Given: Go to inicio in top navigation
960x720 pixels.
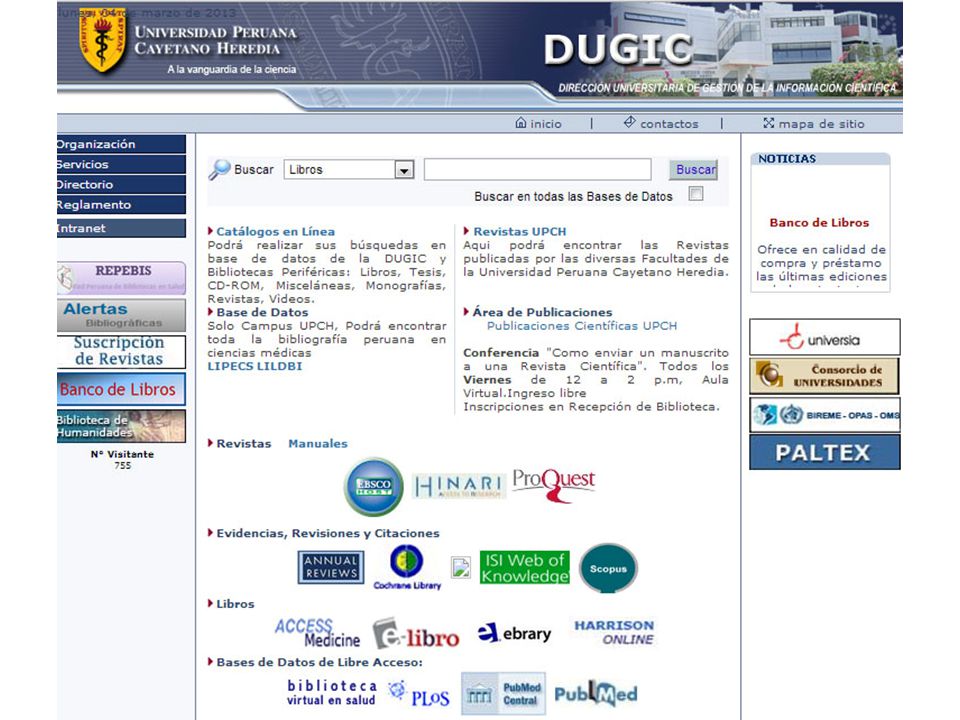Looking at the screenshot, I should [x=538, y=124].
